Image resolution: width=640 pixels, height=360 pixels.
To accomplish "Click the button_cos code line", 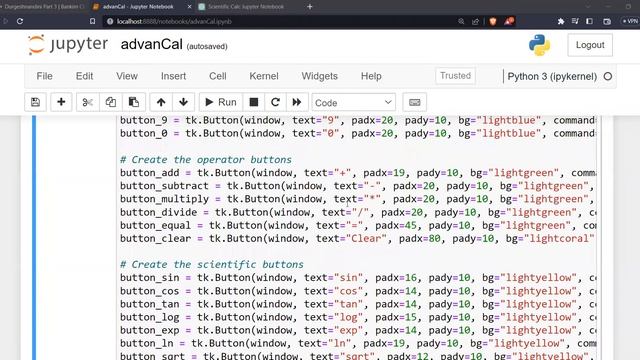I will point(358,291).
